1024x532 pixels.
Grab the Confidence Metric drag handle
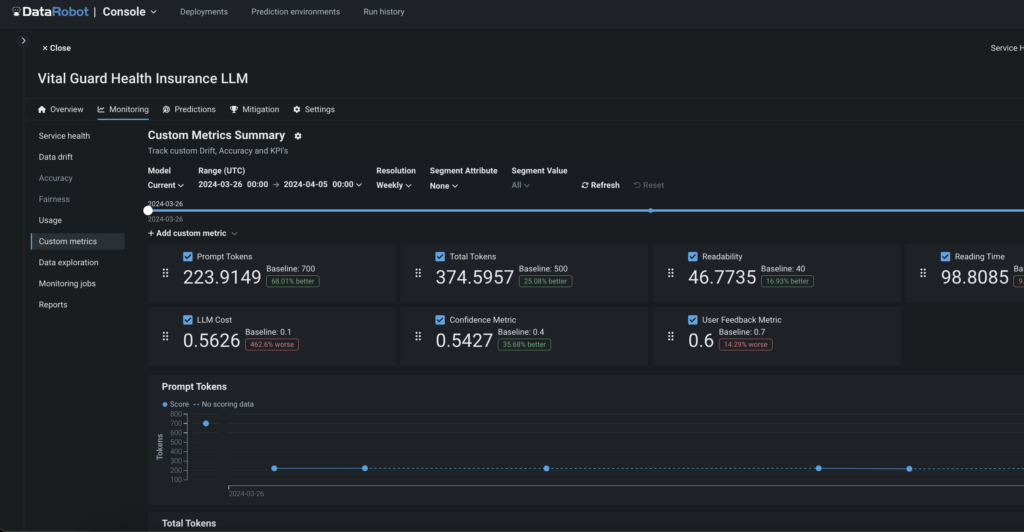click(418, 337)
